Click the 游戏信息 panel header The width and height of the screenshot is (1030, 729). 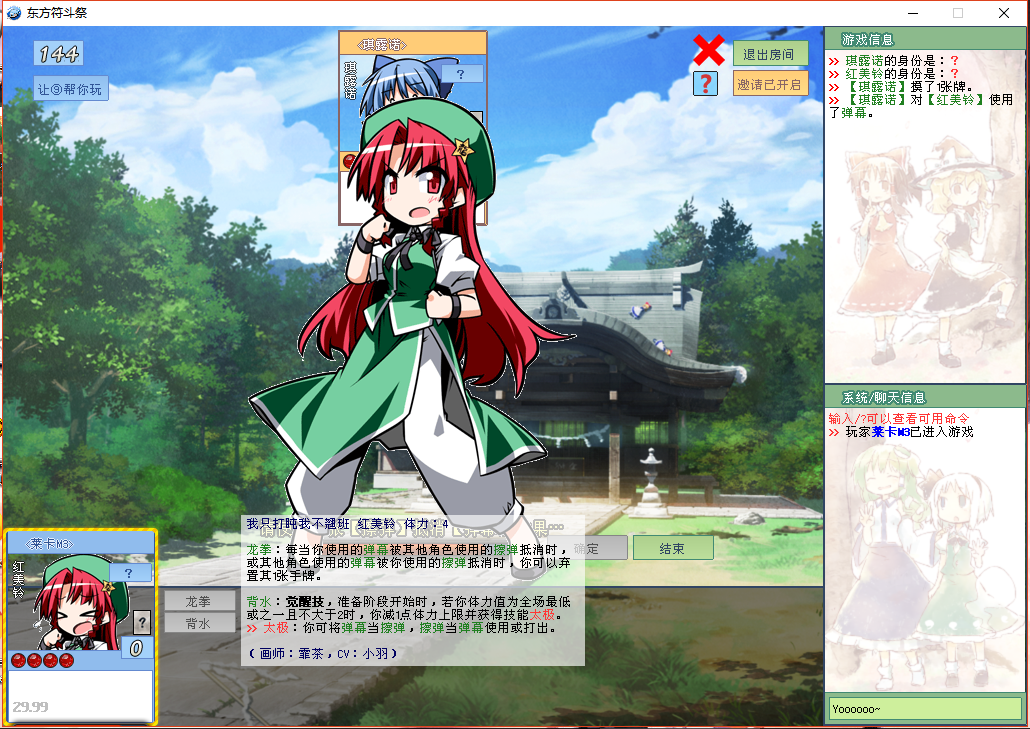924,39
